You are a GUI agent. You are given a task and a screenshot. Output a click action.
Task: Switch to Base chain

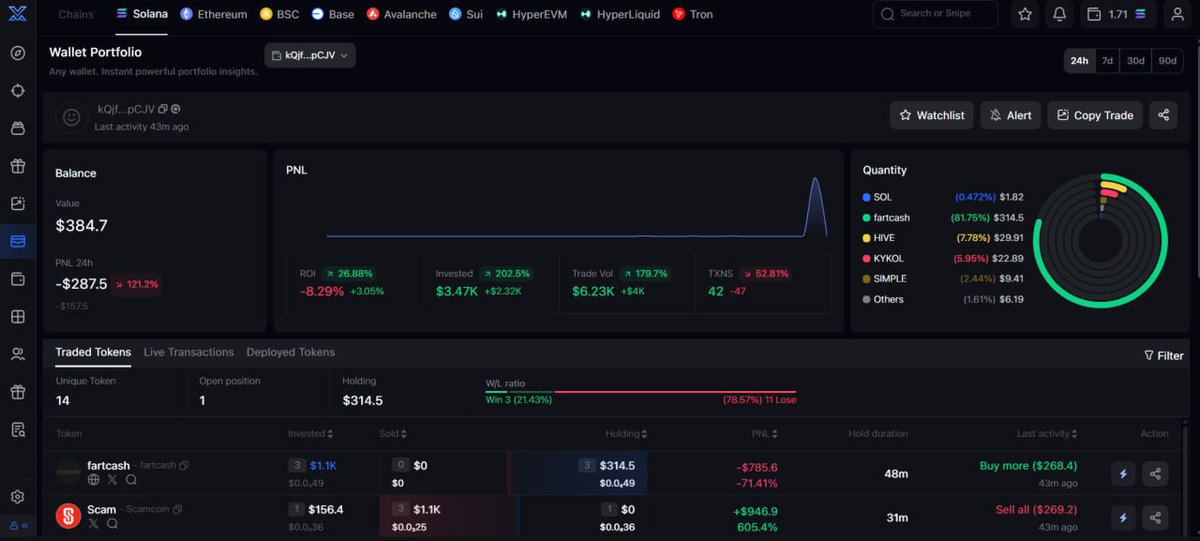click(x=332, y=14)
